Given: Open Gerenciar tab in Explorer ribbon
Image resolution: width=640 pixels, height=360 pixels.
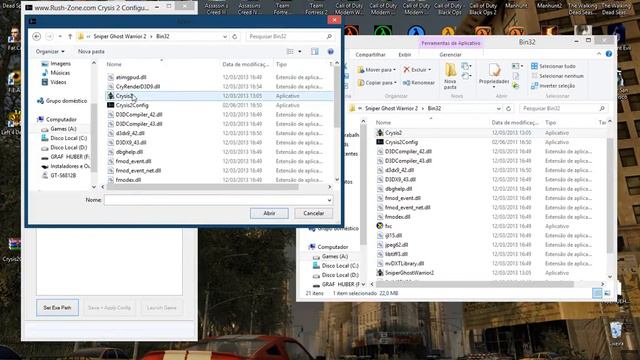Looking at the screenshot, I should coord(450,55).
